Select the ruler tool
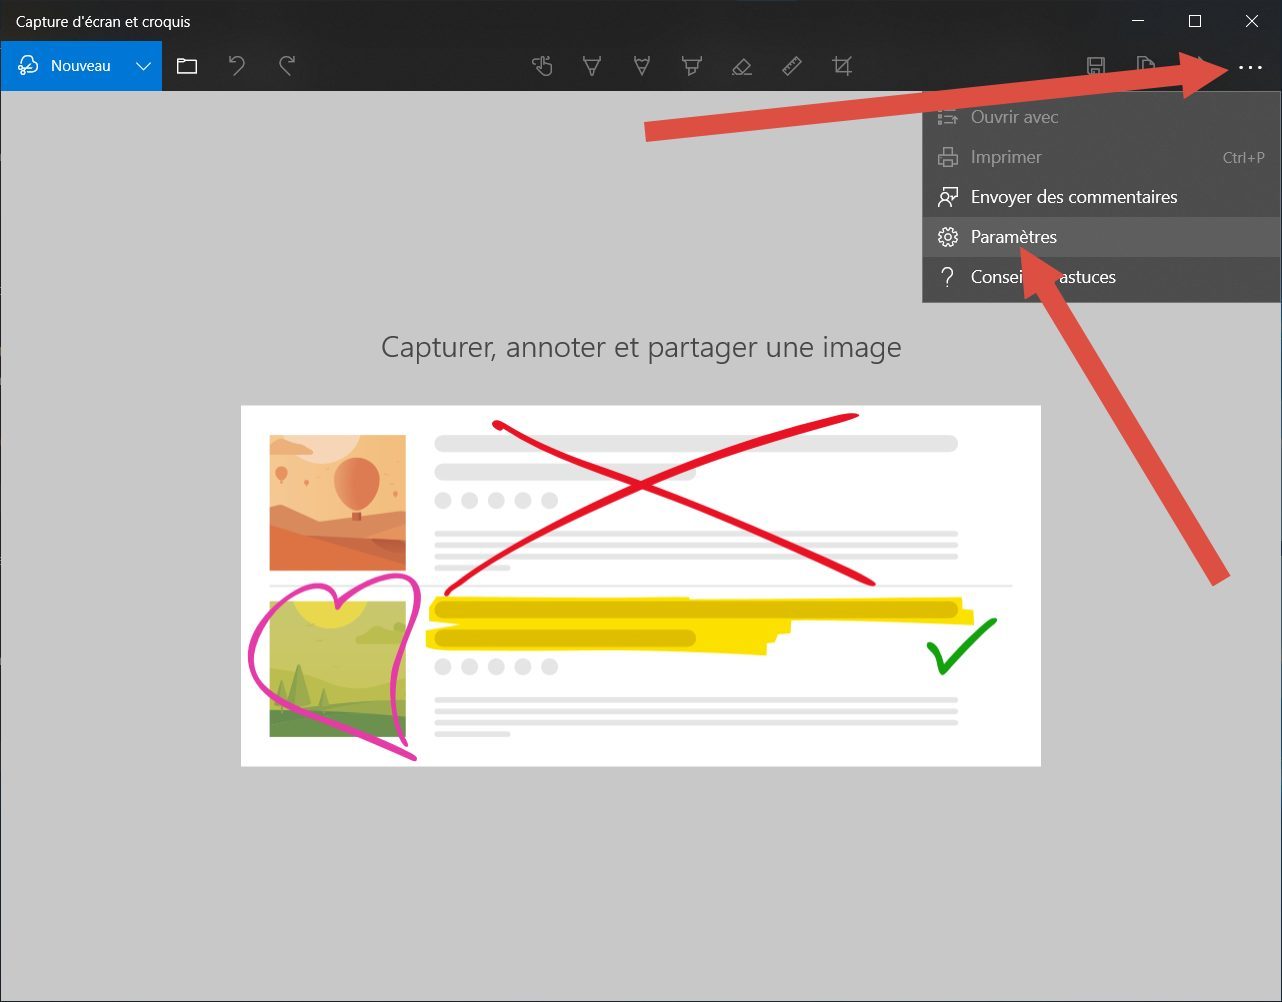Viewport: 1282px width, 1002px height. pyautogui.click(x=791, y=66)
